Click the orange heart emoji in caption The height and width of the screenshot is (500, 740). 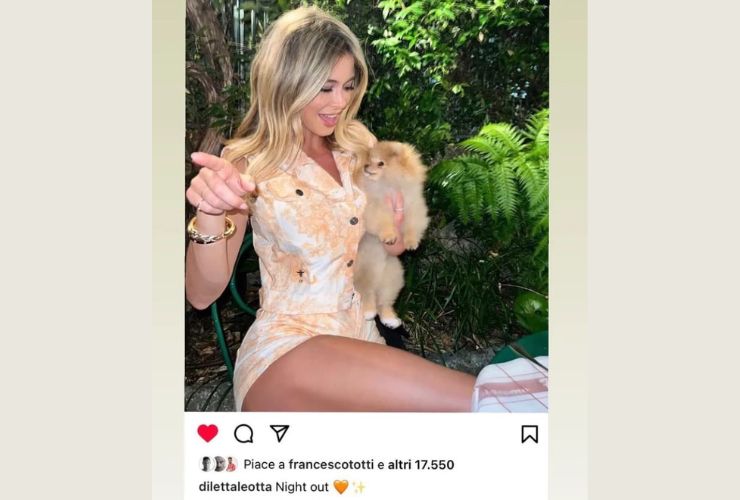click(x=341, y=487)
